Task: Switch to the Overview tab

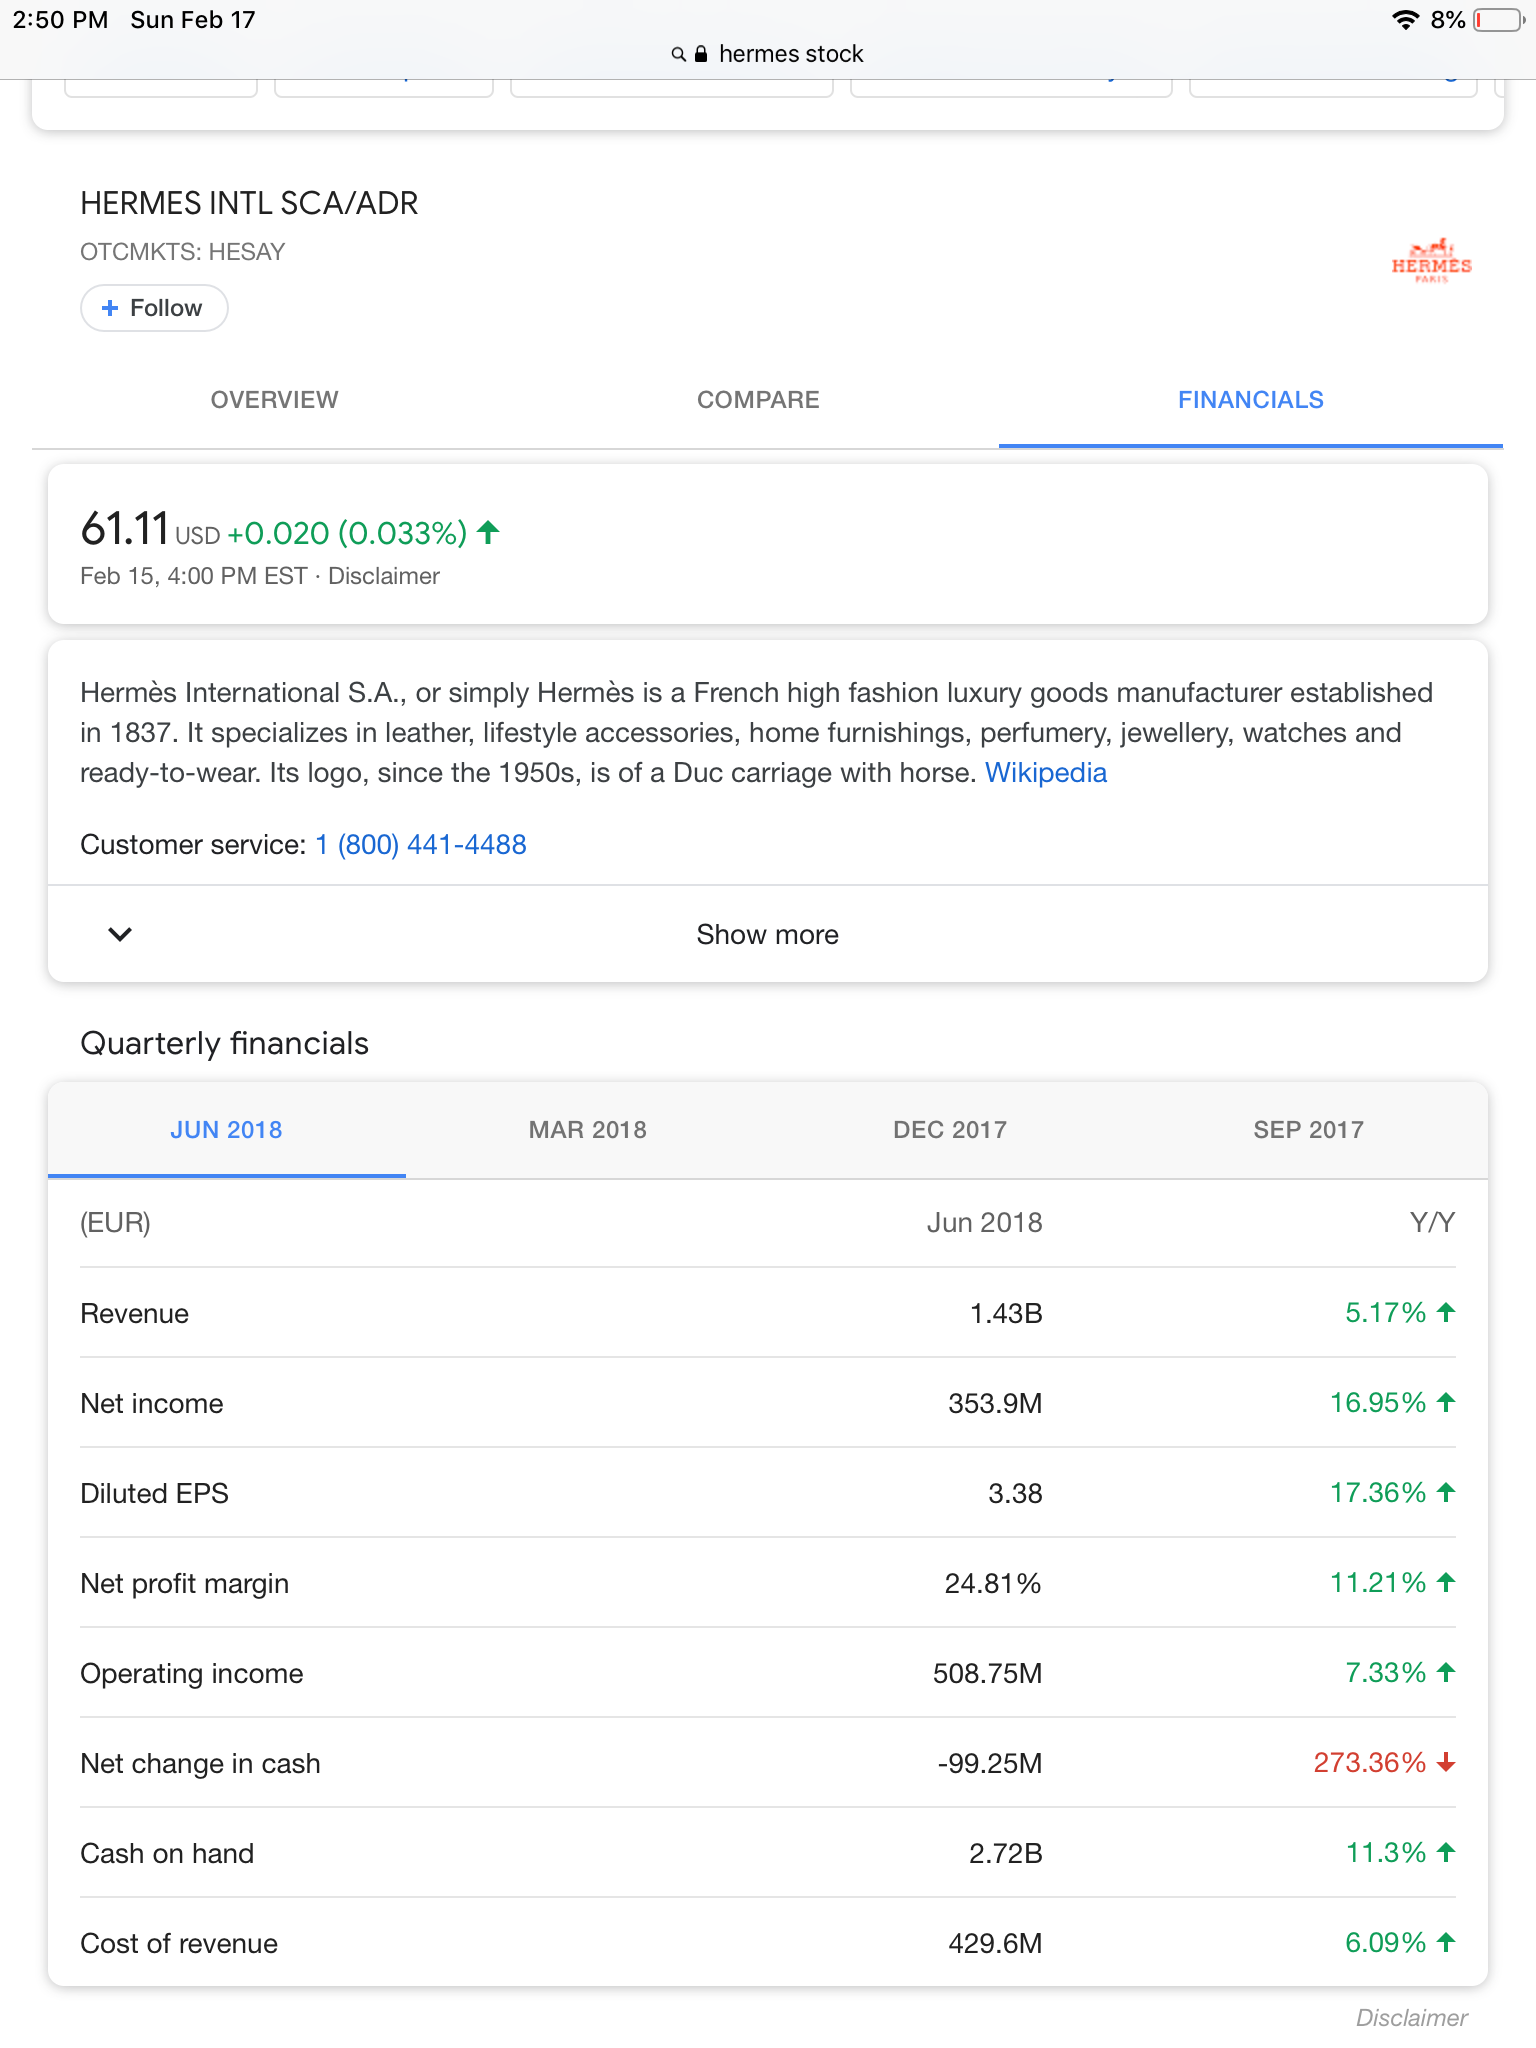Action: (x=274, y=400)
